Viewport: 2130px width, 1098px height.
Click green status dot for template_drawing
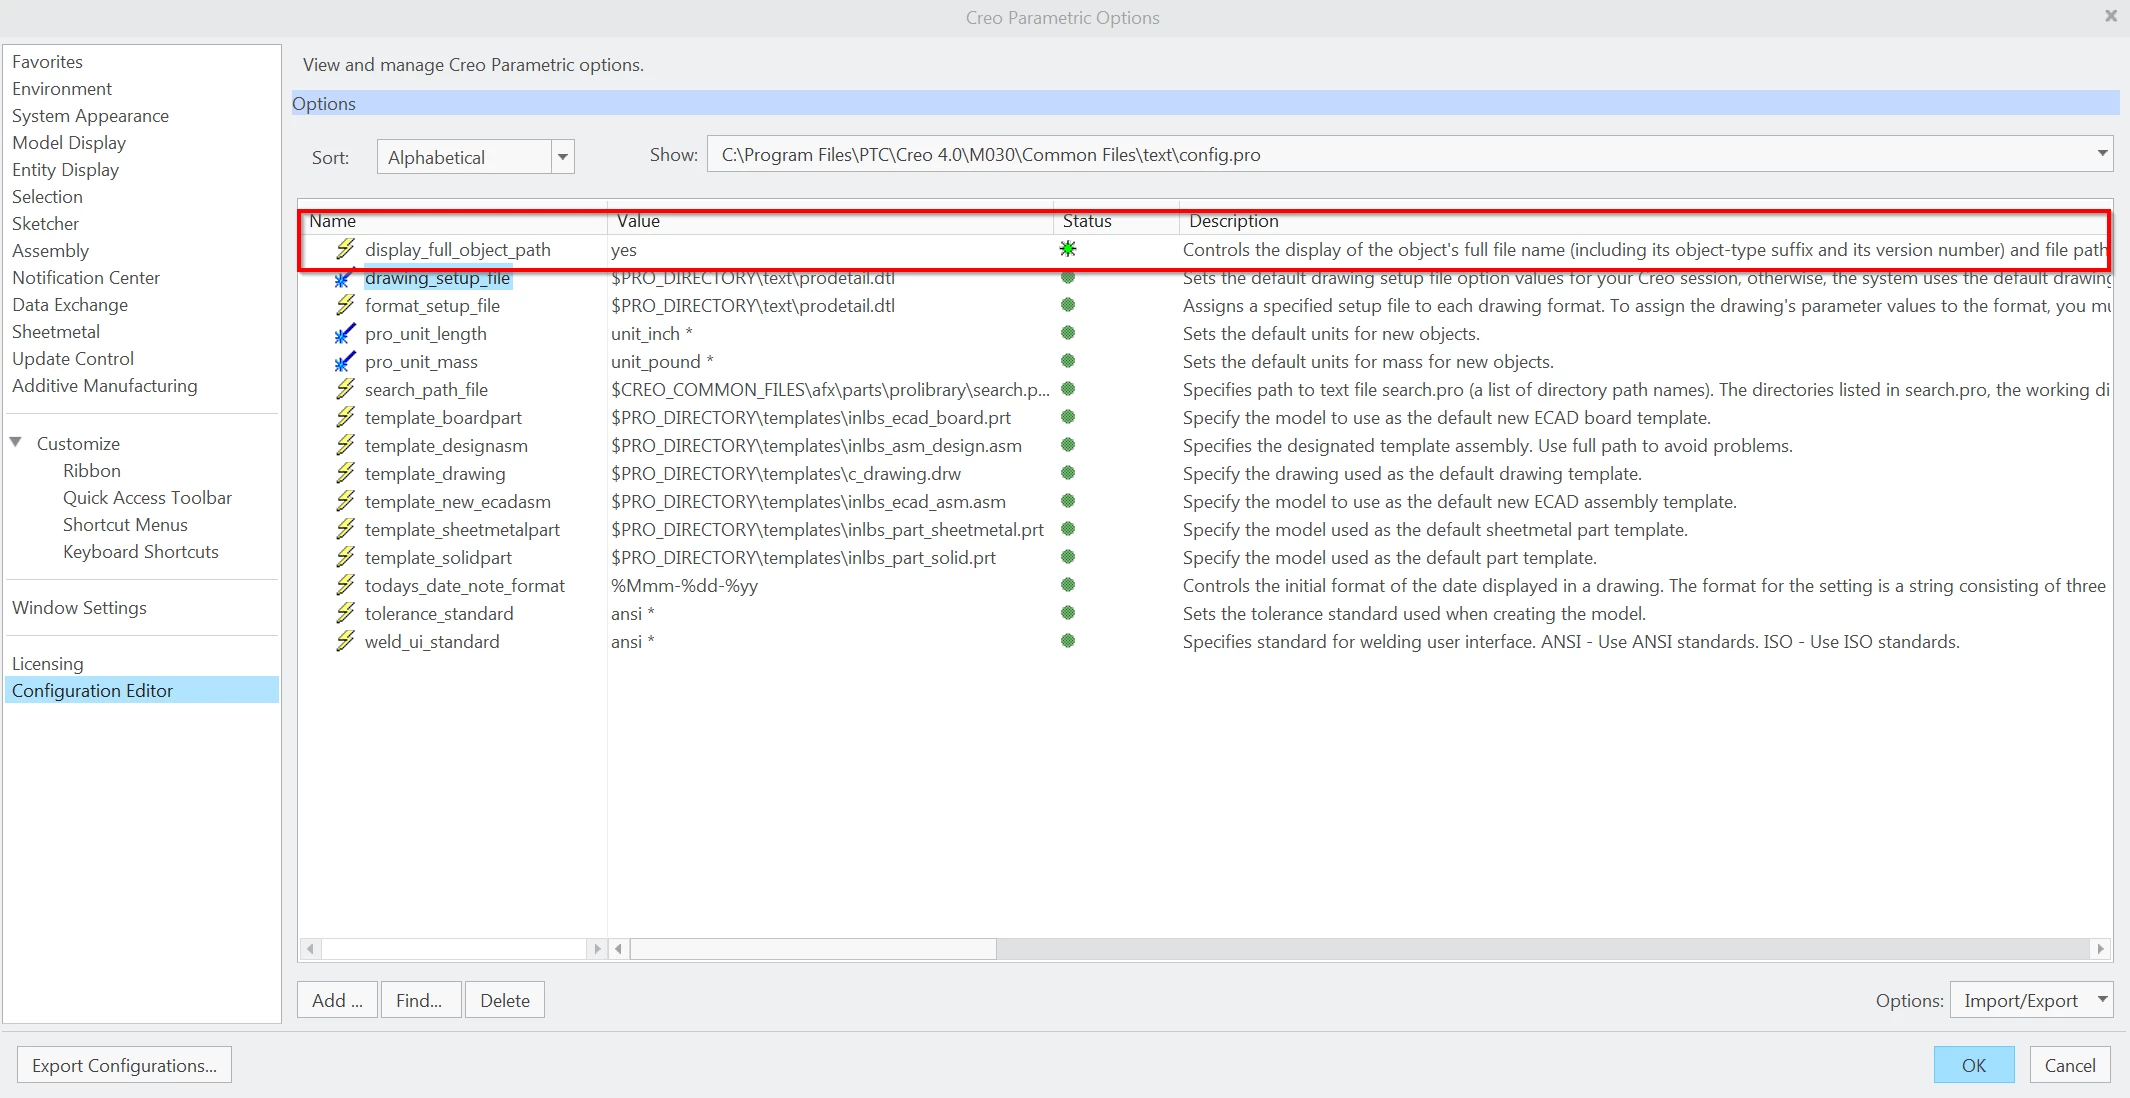(x=1068, y=473)
